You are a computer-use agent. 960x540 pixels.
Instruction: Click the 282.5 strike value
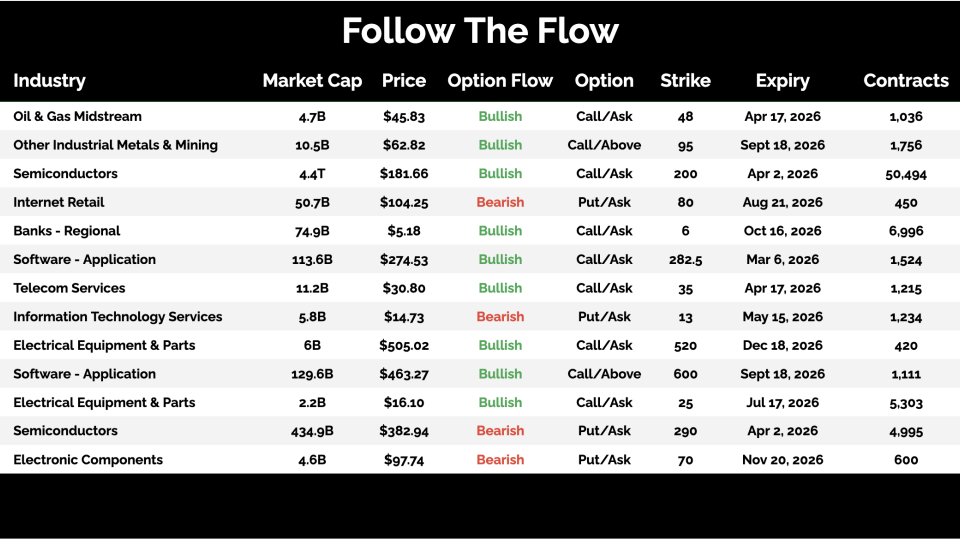(685, 260)
